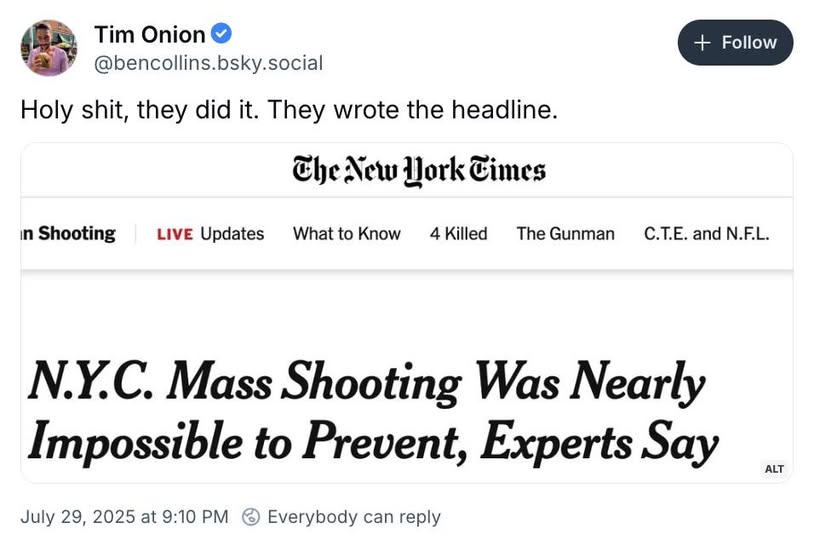The width and height of the screenshot is (814, 540).
Task: Click the Everybody can reply label
Action: (x=354, y=517)
